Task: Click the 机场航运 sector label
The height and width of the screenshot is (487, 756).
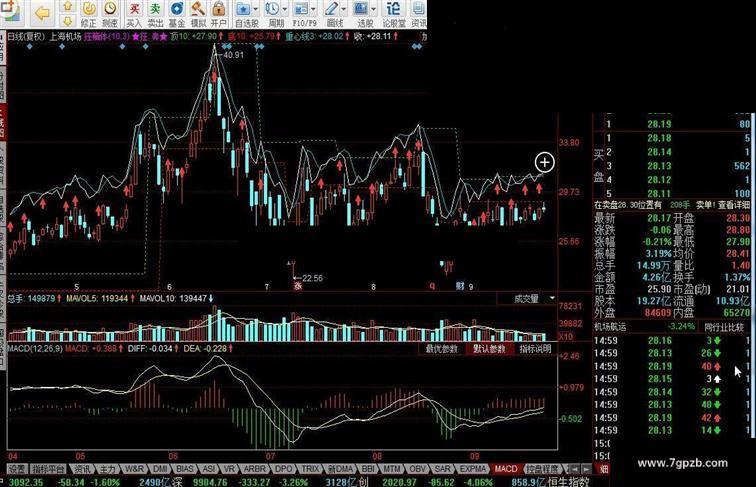Action: [610, 327]
